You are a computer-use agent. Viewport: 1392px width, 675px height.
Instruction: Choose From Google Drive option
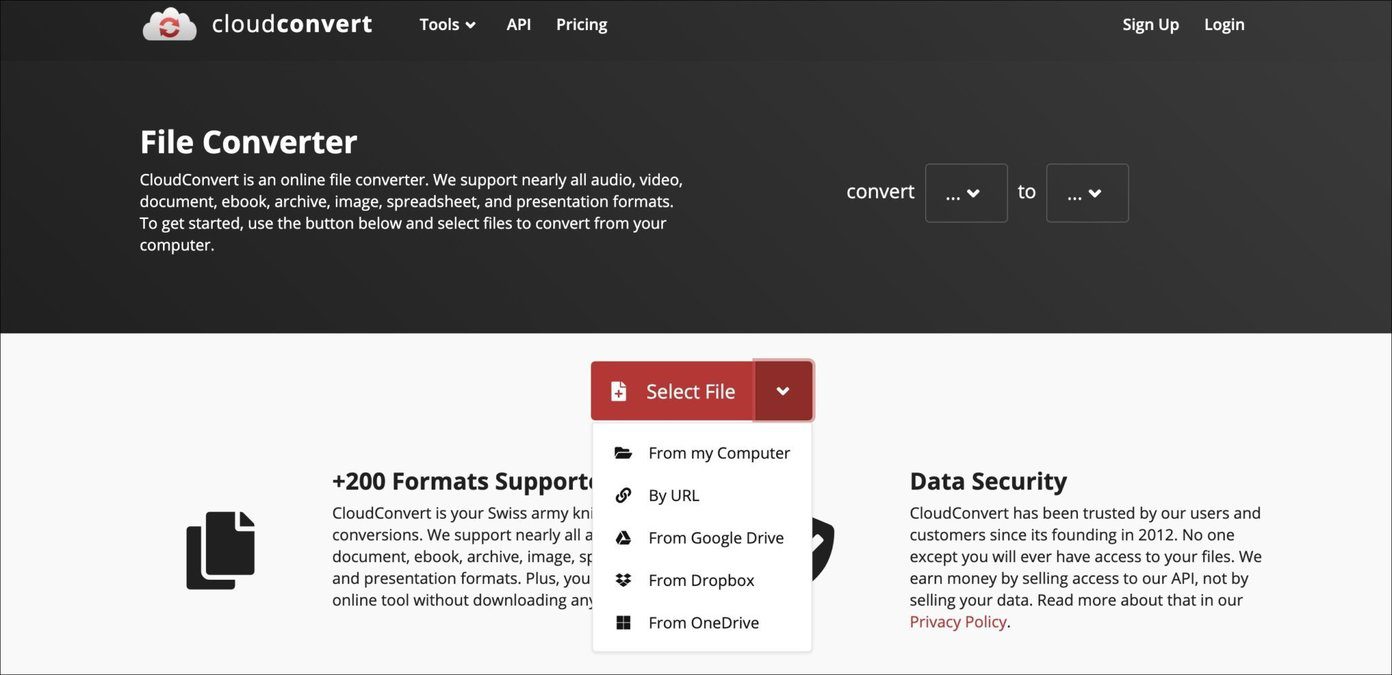pos(702,538)
